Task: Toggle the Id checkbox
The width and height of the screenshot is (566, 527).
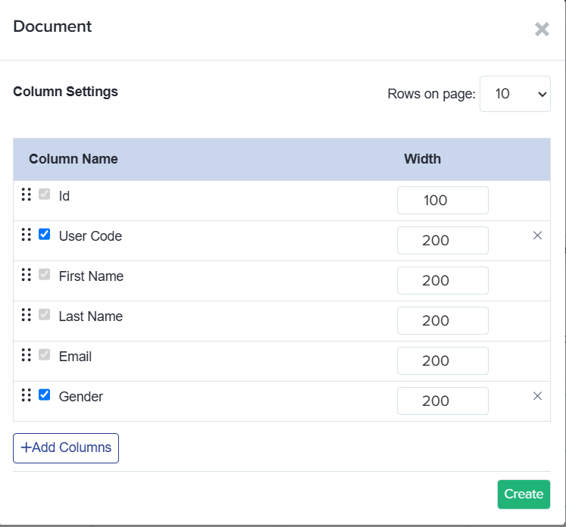Action: click(44, 194)
